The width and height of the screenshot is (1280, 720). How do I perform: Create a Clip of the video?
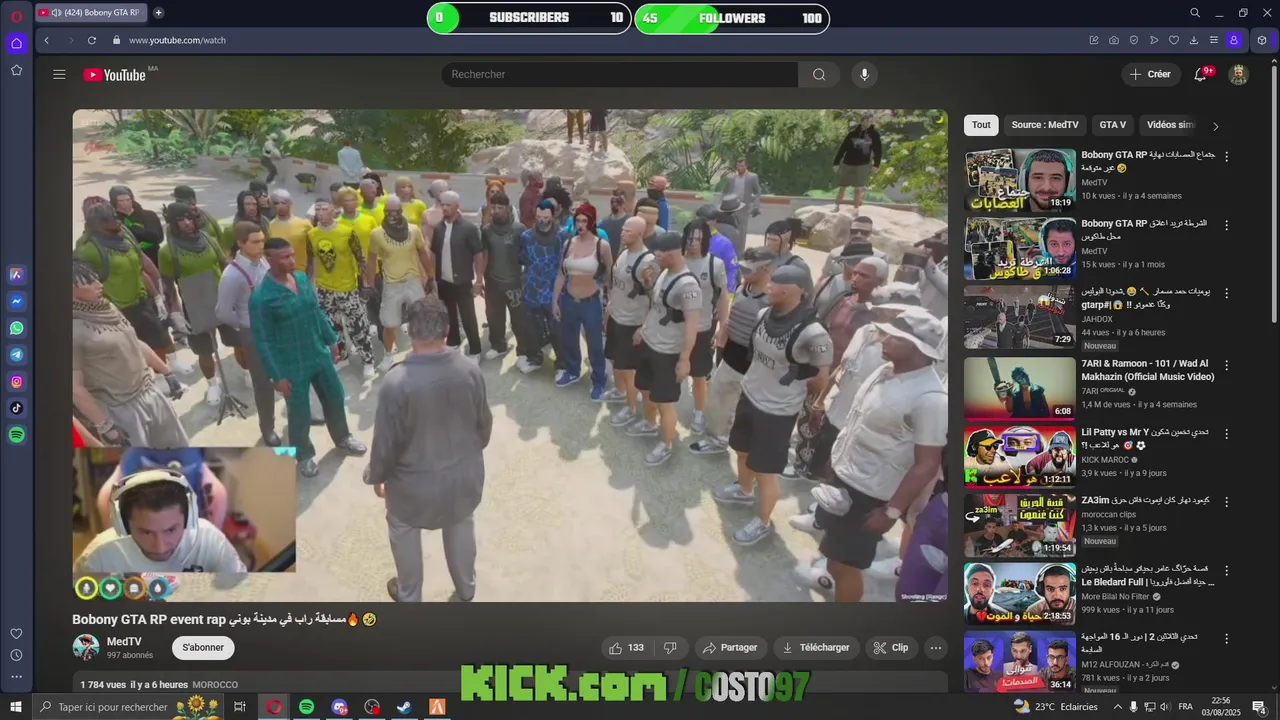[891, 648]
